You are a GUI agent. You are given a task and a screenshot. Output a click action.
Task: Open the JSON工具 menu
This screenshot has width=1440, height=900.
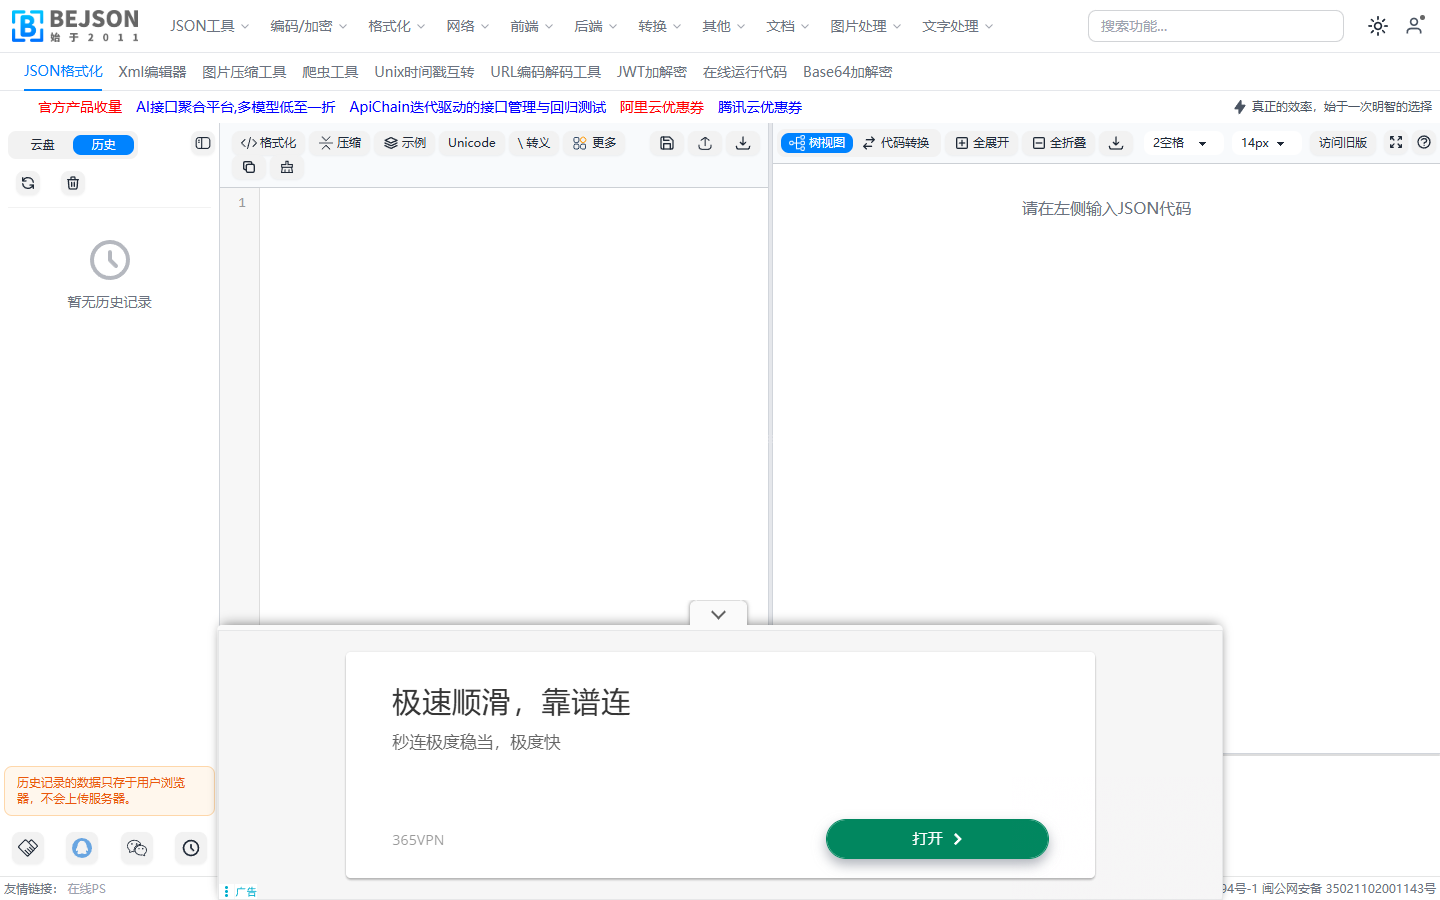point(209,26)
